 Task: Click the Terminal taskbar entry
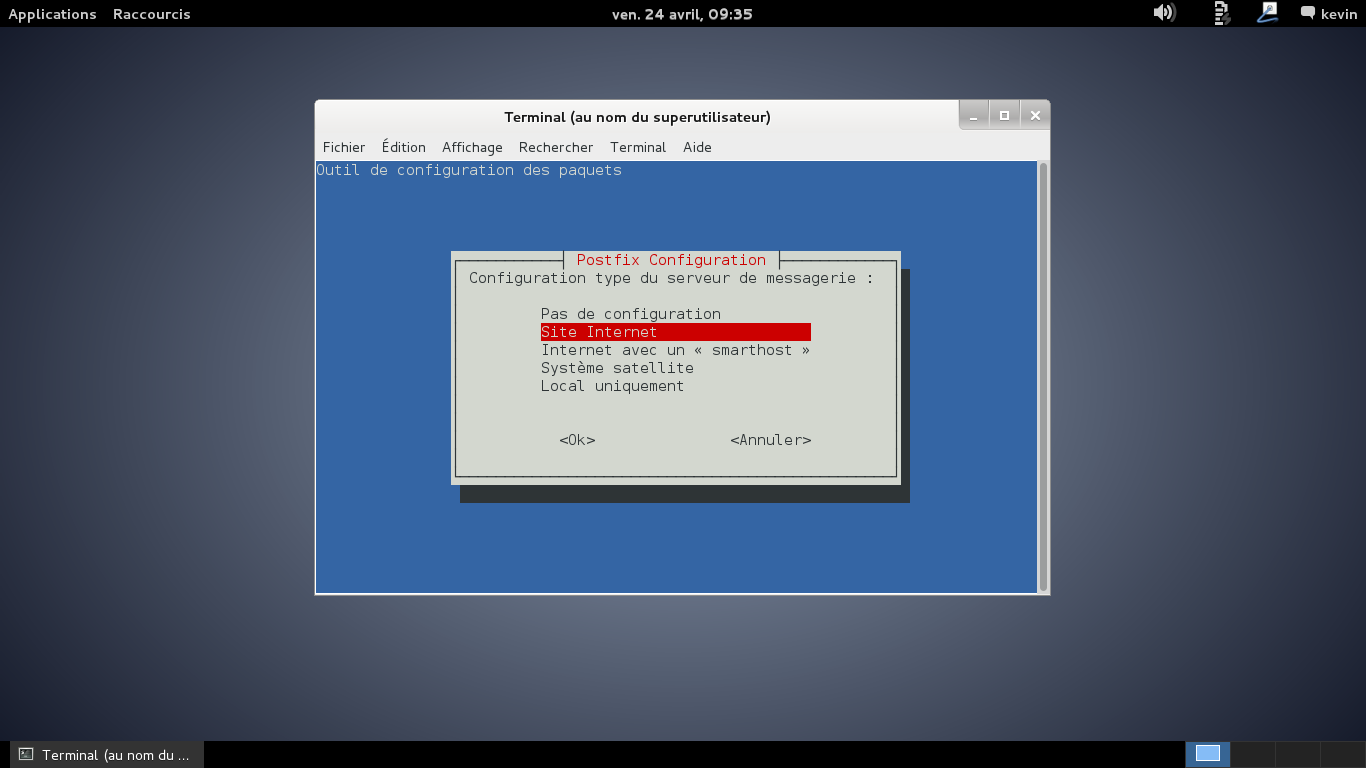pyautogui.click(x=106, y=755)
